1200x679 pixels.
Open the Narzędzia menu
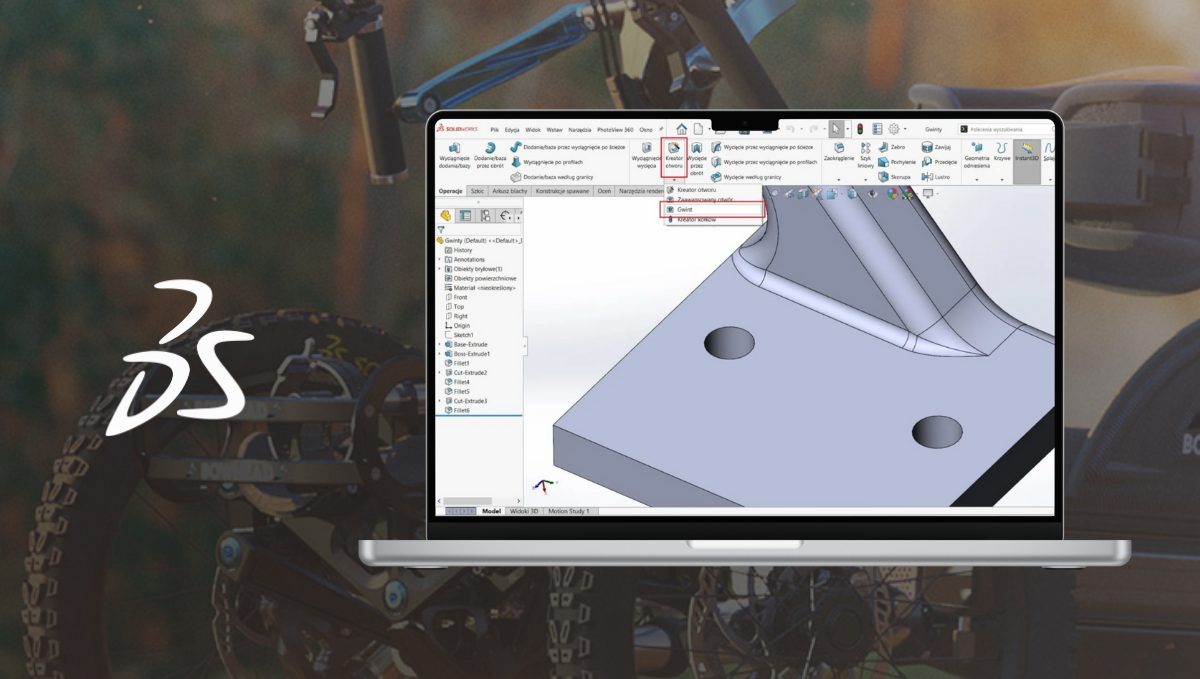580,130
